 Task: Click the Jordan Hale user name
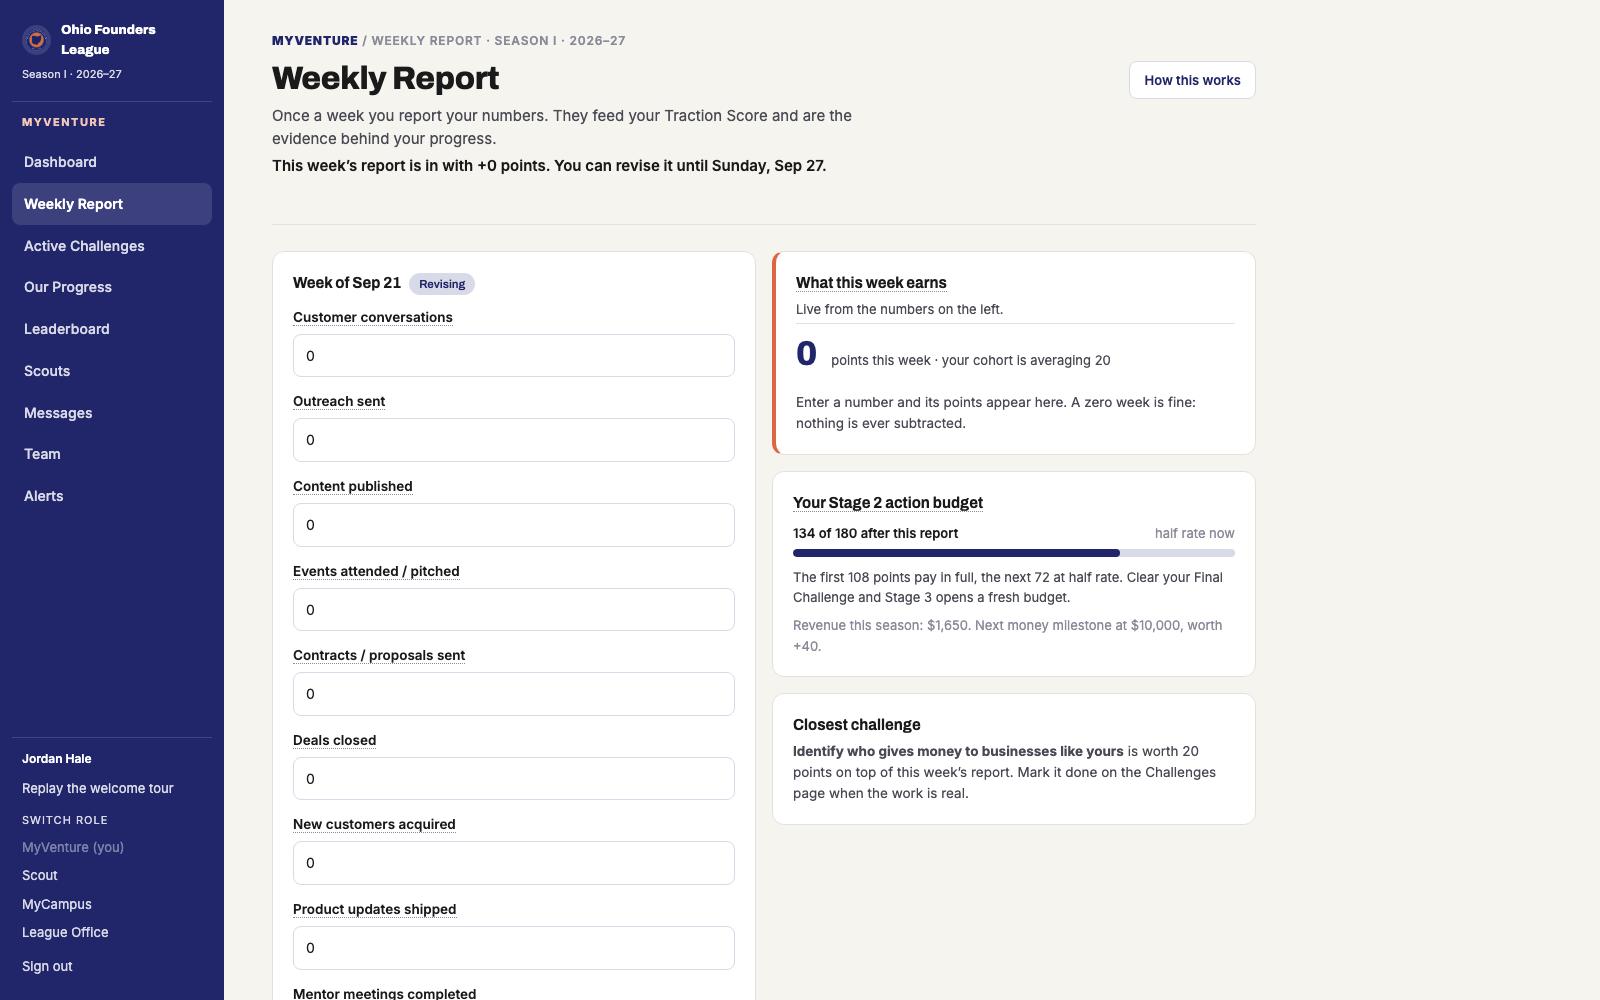click(57, 759)
